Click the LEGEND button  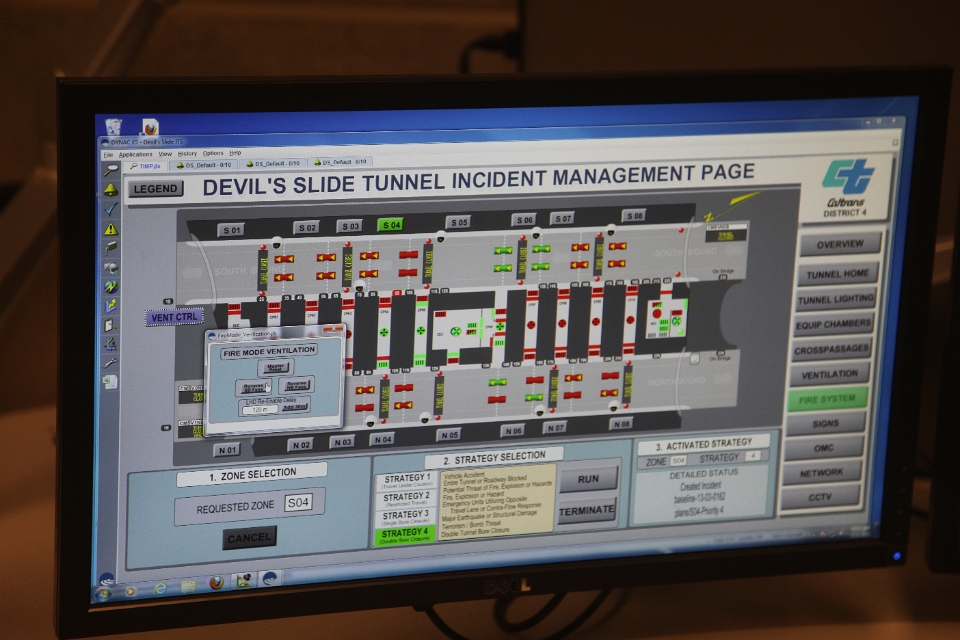pyautogui.click(x=156, y=189)
